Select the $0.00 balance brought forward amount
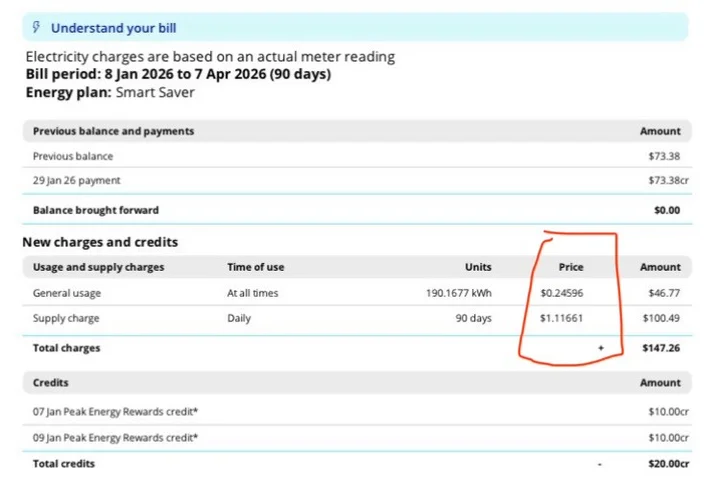Viewport: 720px width, 504px height. point(667,210)
